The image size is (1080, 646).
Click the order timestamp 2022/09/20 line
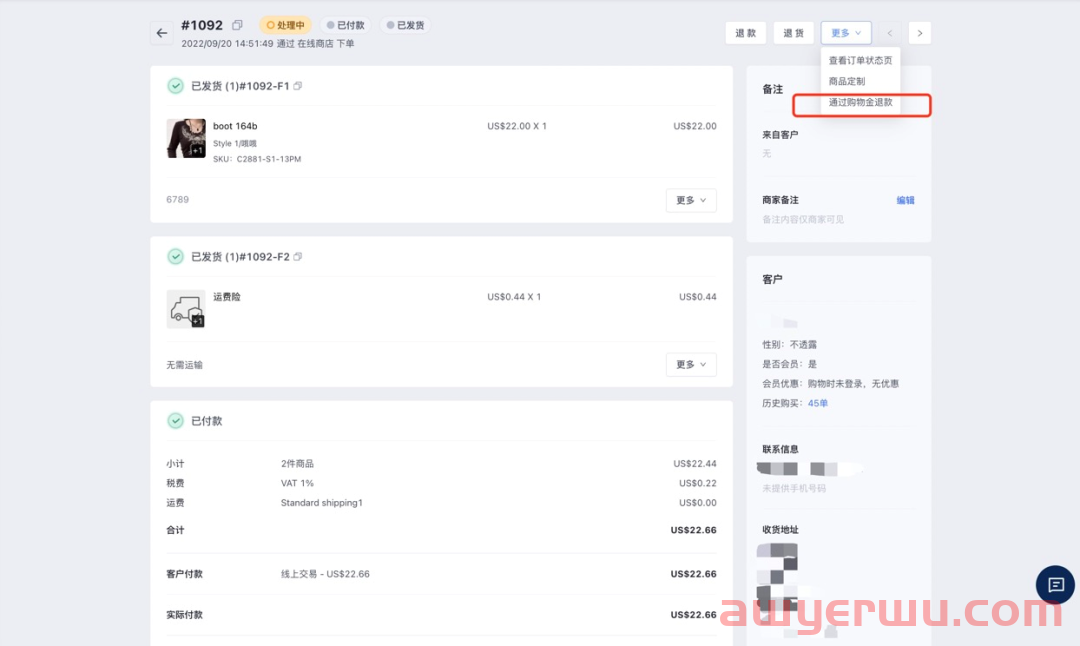268,43
